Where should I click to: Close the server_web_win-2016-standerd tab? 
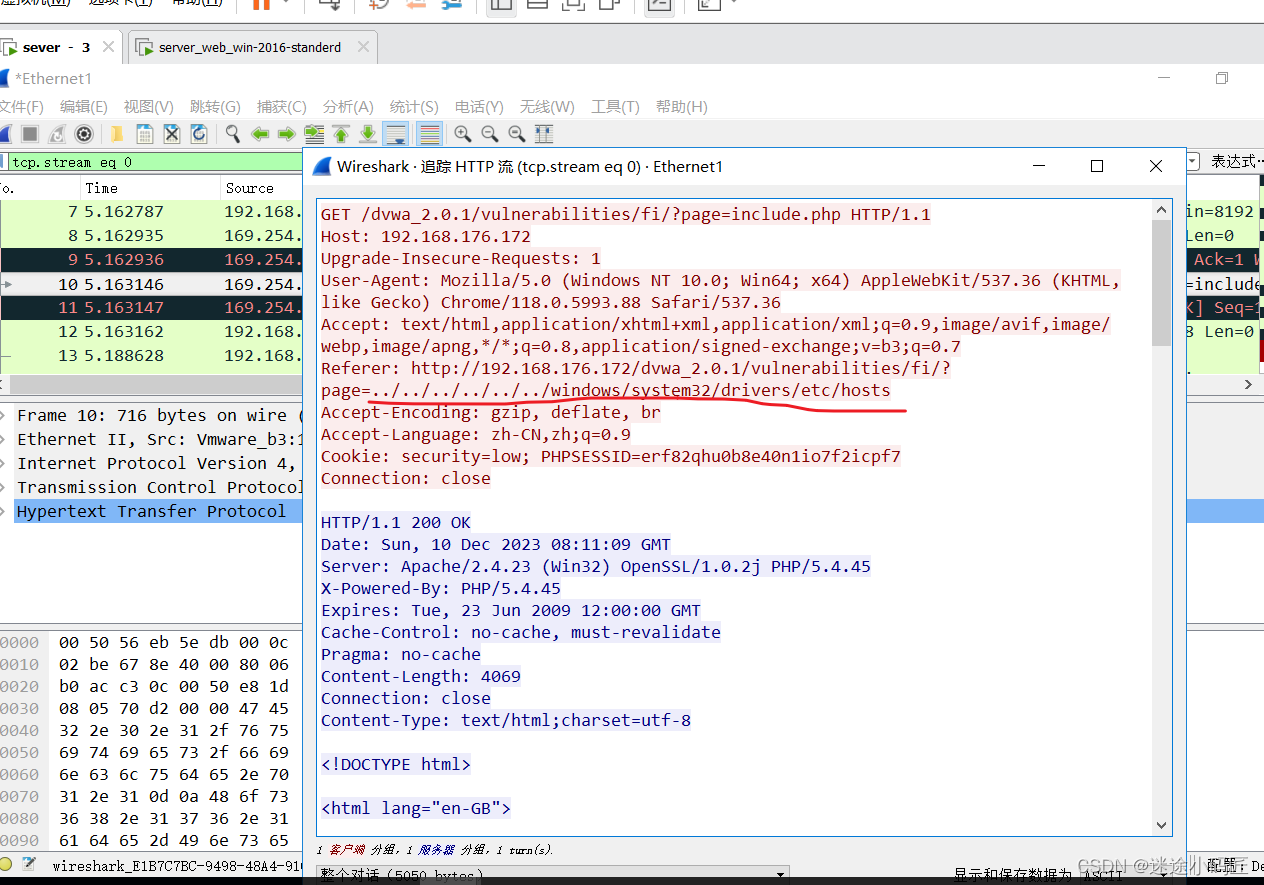pos(363,47)
